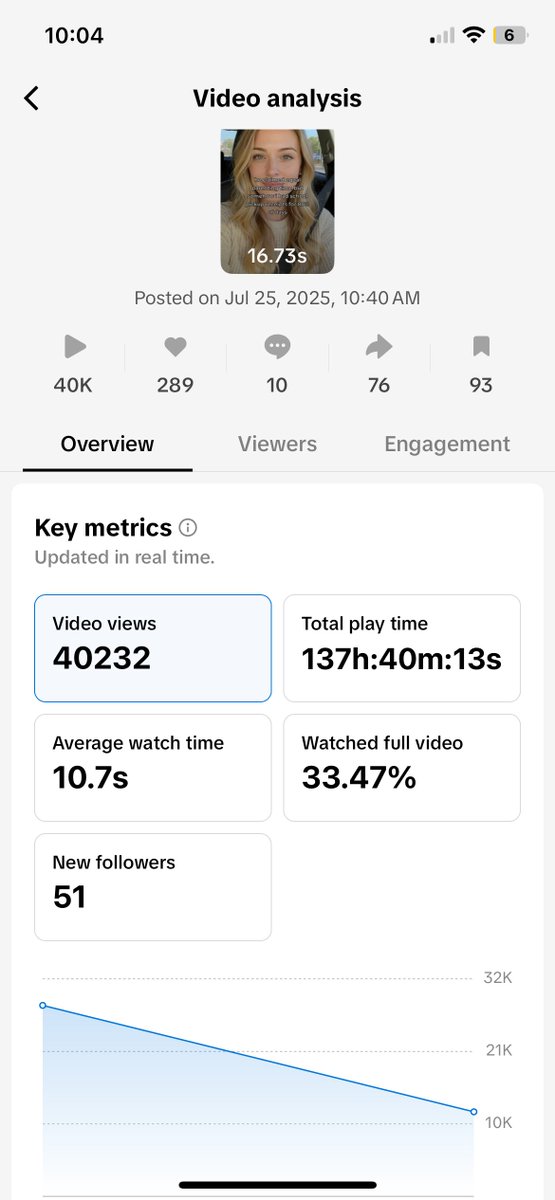The image size is (555, 1200).
Task: Tap the 21K axis label
Action: pyautogui.click(x=499, y=1050)
